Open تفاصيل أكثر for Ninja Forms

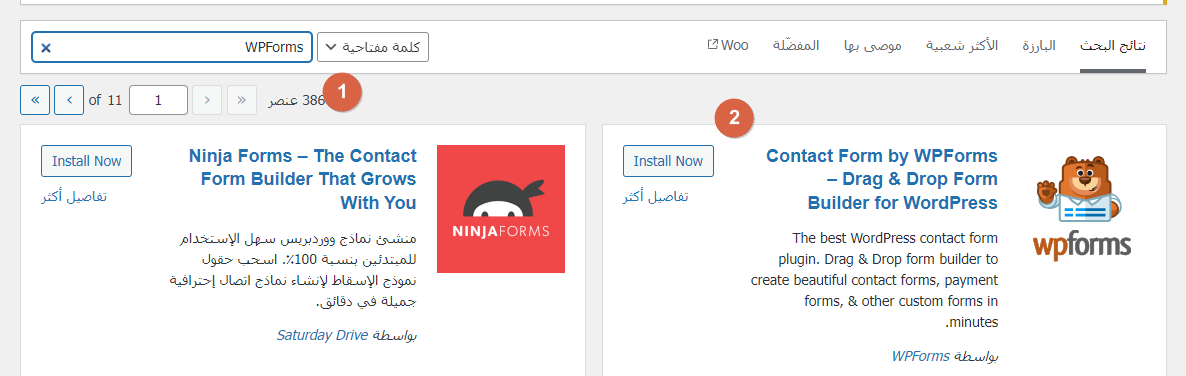tap(74, 197)
